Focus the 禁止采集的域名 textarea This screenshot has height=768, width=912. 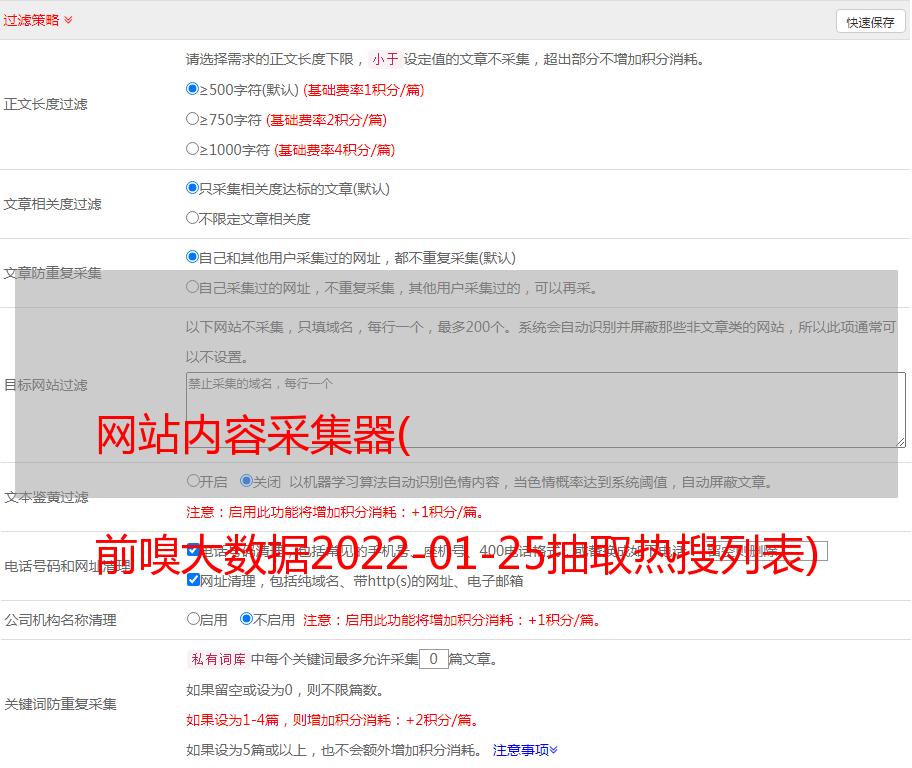(x=546, y=410)
